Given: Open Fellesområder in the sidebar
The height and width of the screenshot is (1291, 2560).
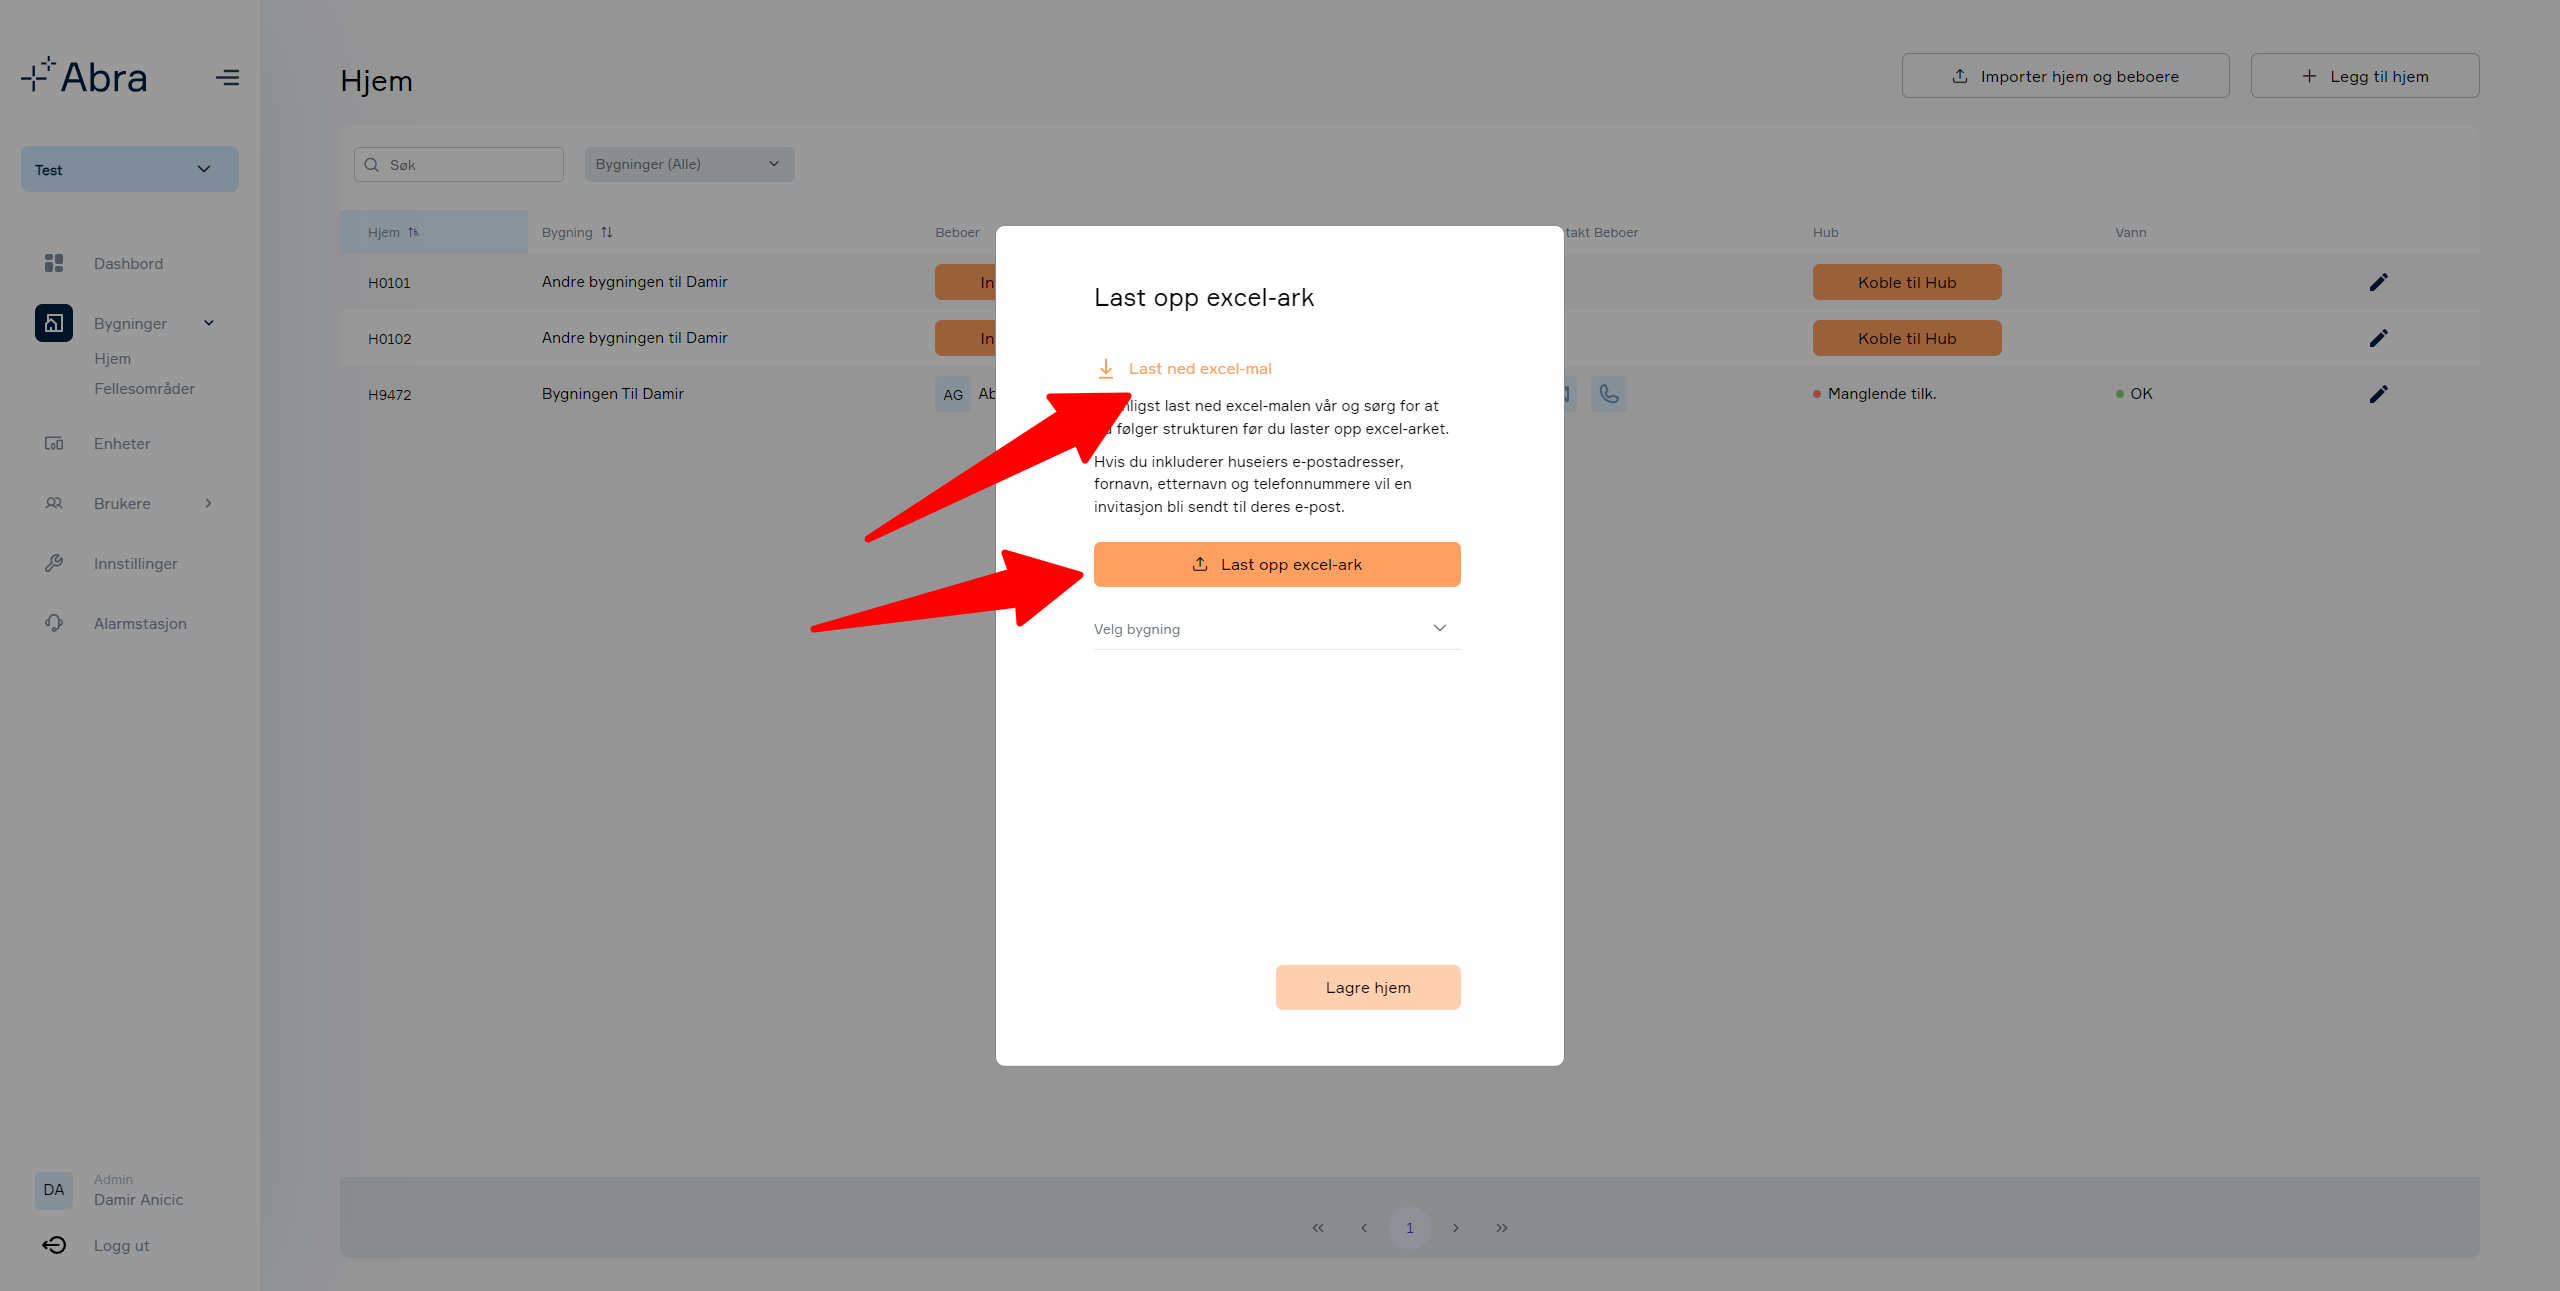Looking at the screenshot, I should 144,388.
